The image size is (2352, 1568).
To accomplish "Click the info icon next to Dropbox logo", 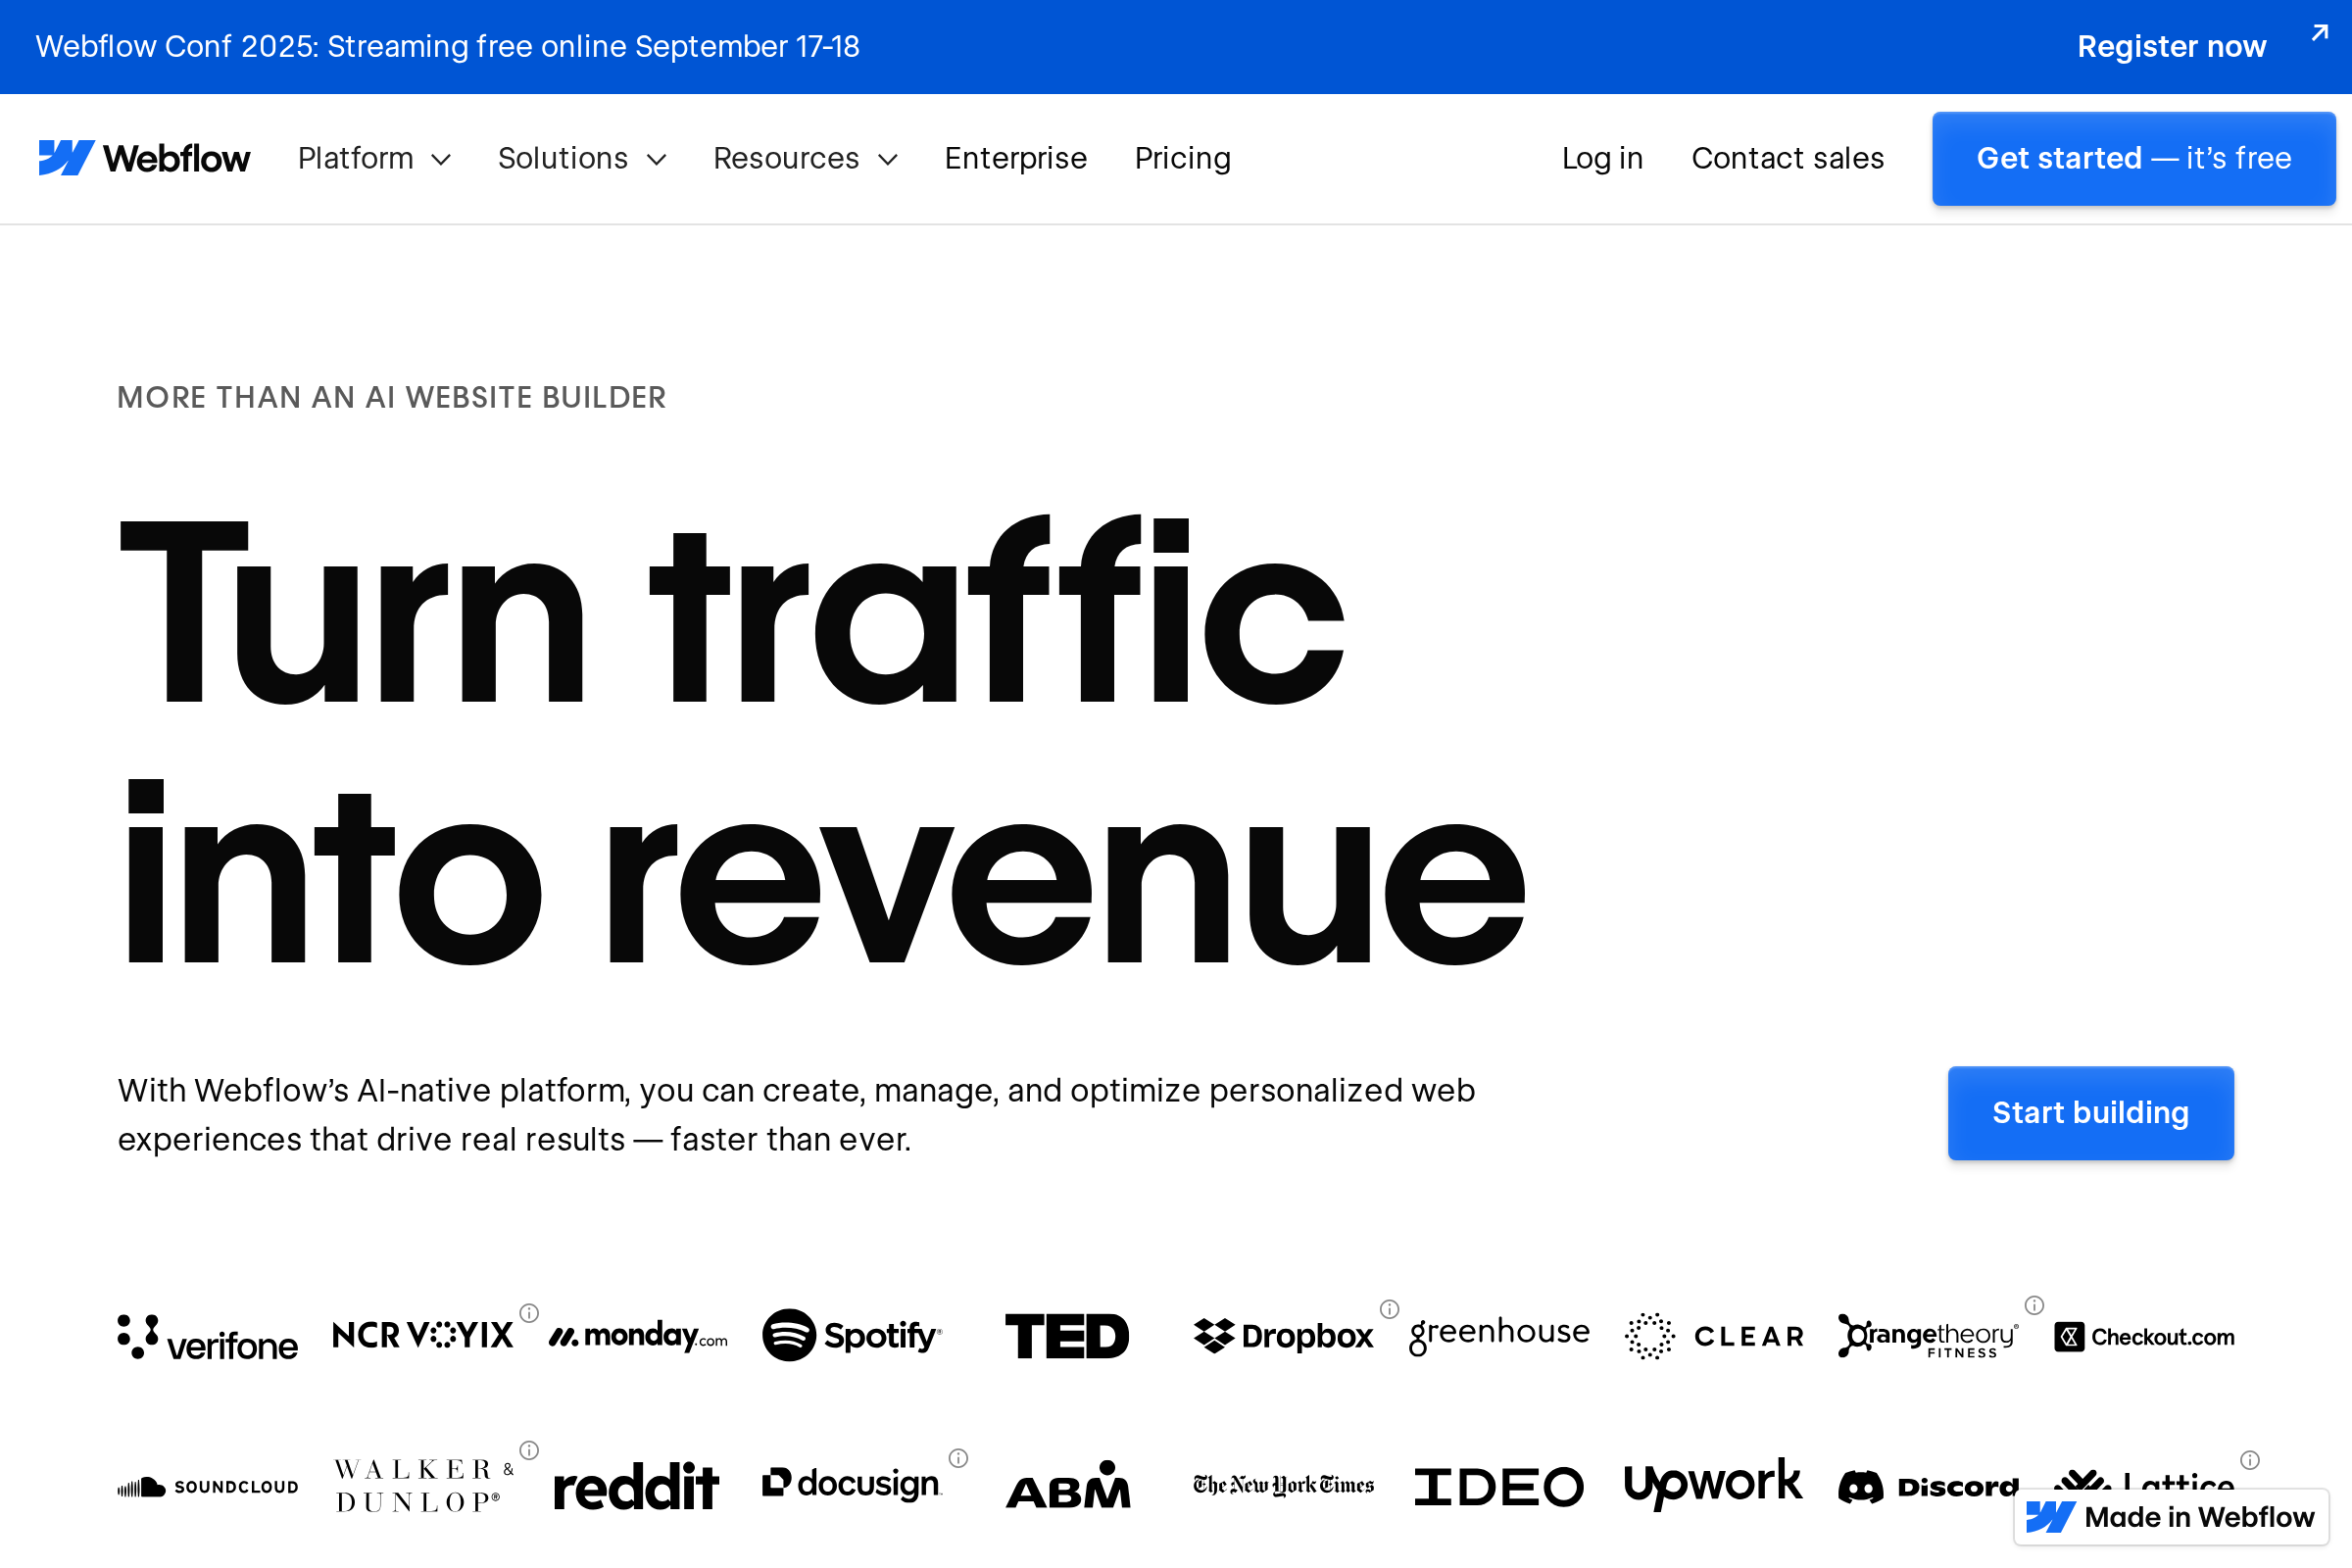I will point(1390,1308).
